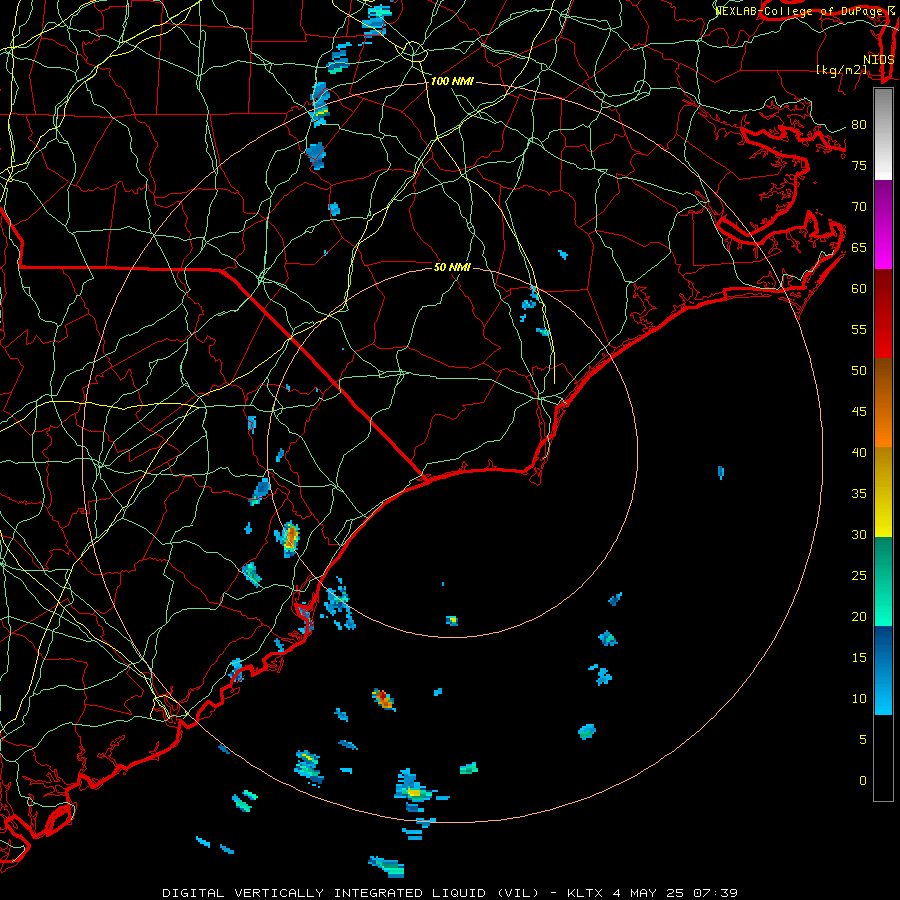Click the 55 value on the color scale
The height and width of the screenshot is (900, 900).
pyautogui.click(x=859, y=329)
